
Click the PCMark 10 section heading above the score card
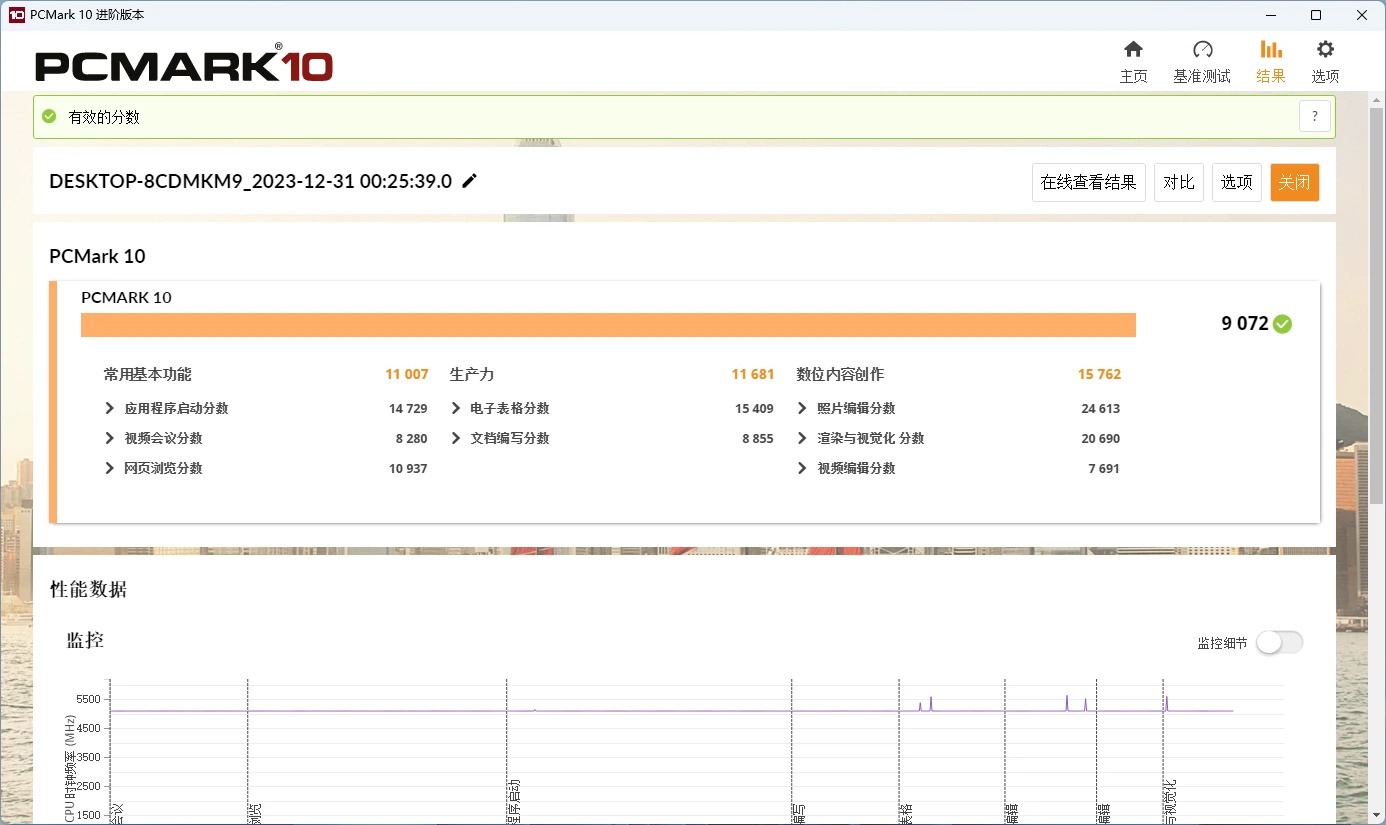[97, 256]
